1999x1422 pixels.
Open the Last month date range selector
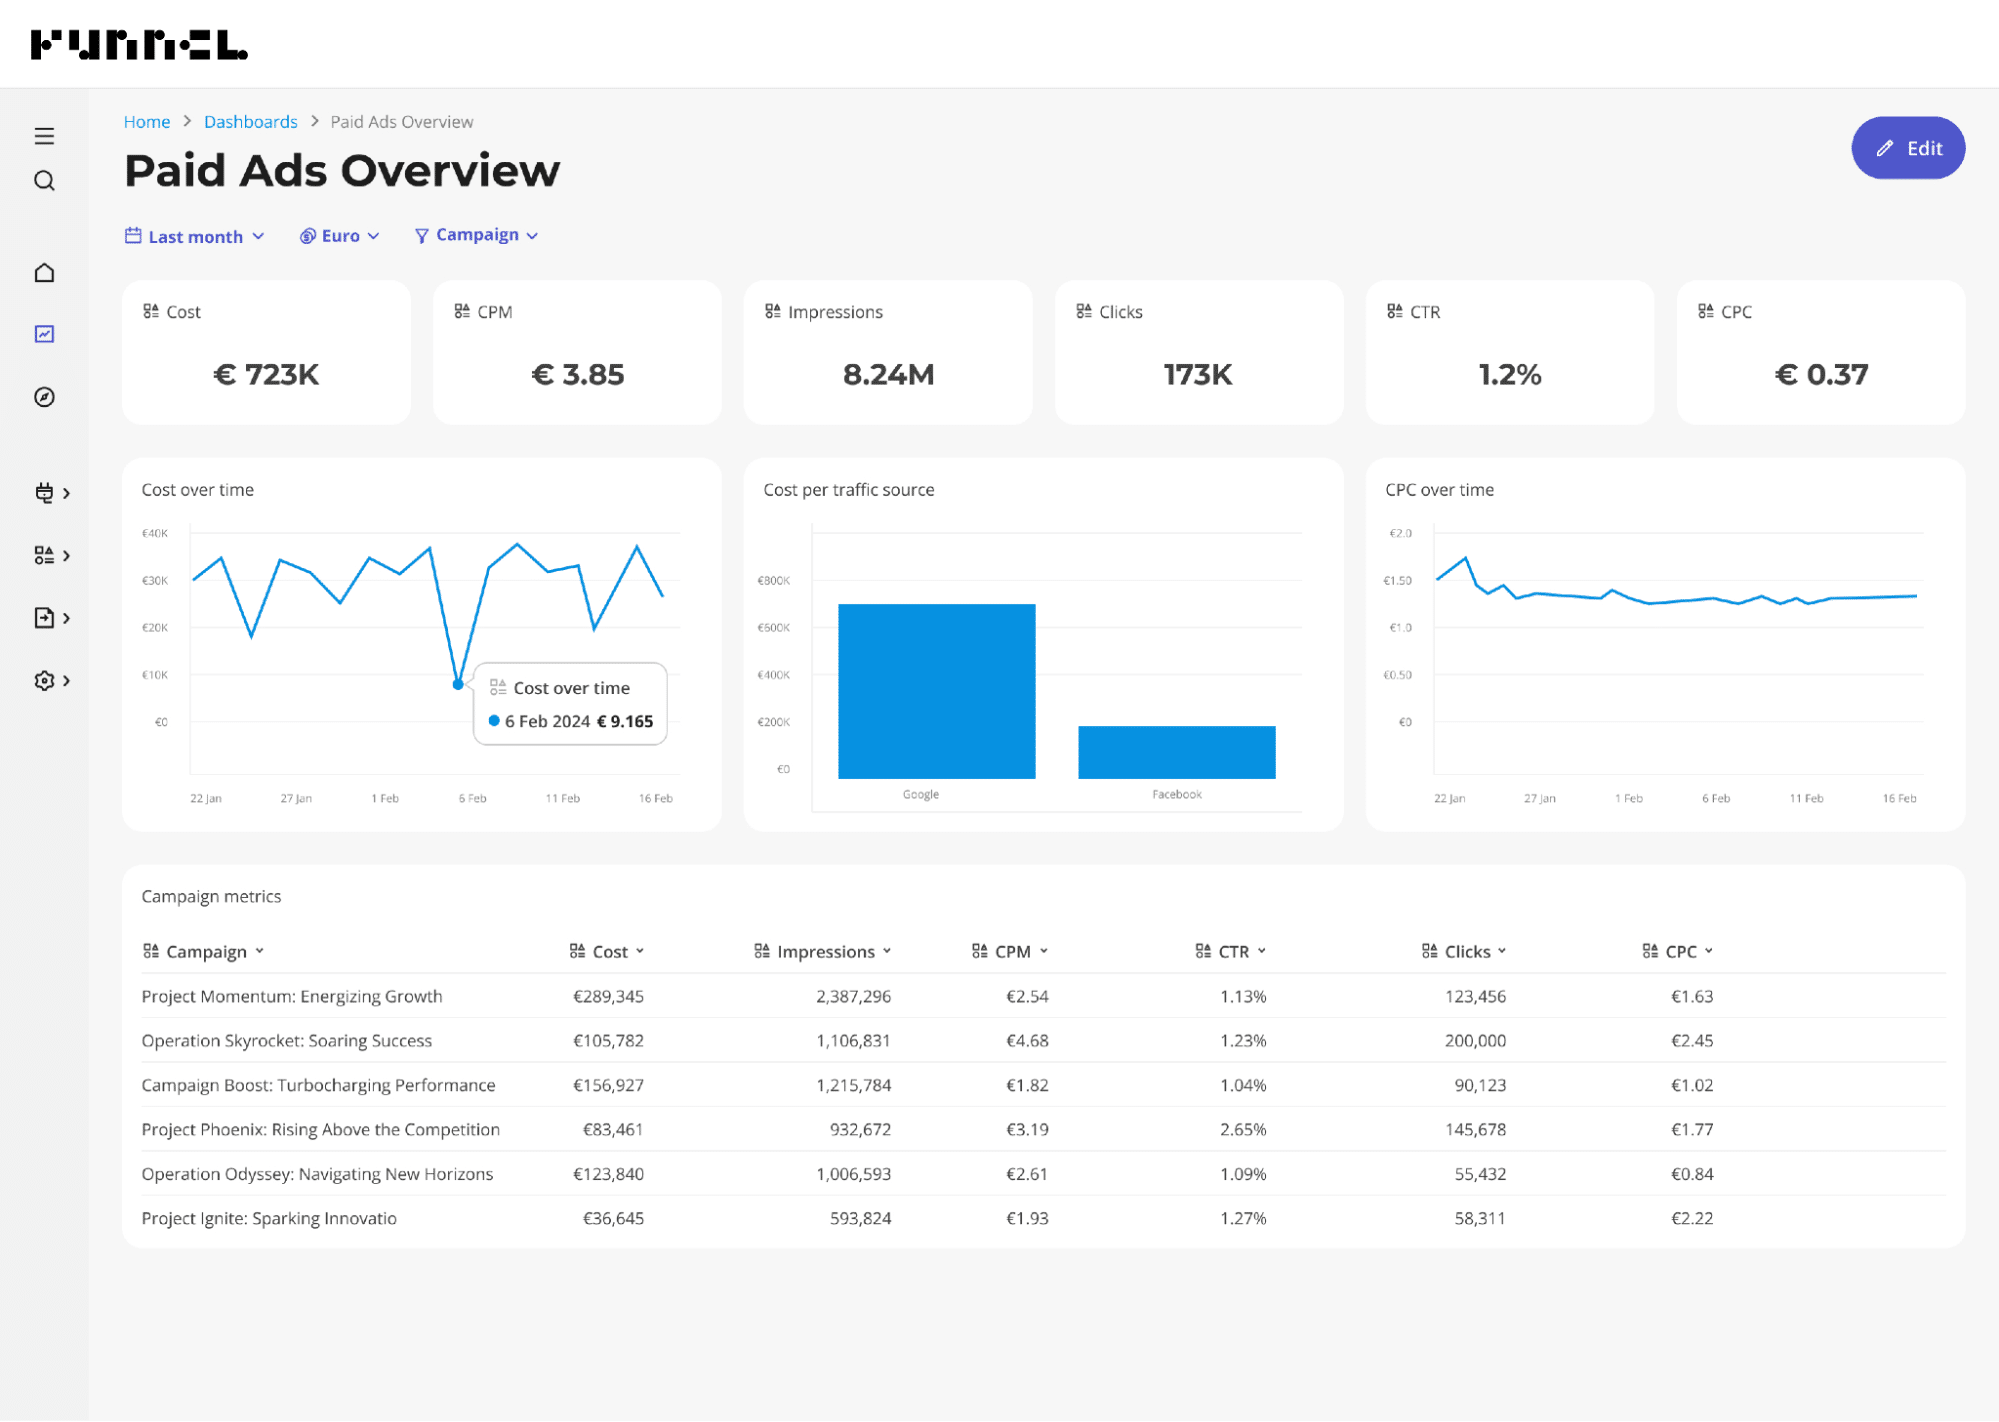click(195, 236)
